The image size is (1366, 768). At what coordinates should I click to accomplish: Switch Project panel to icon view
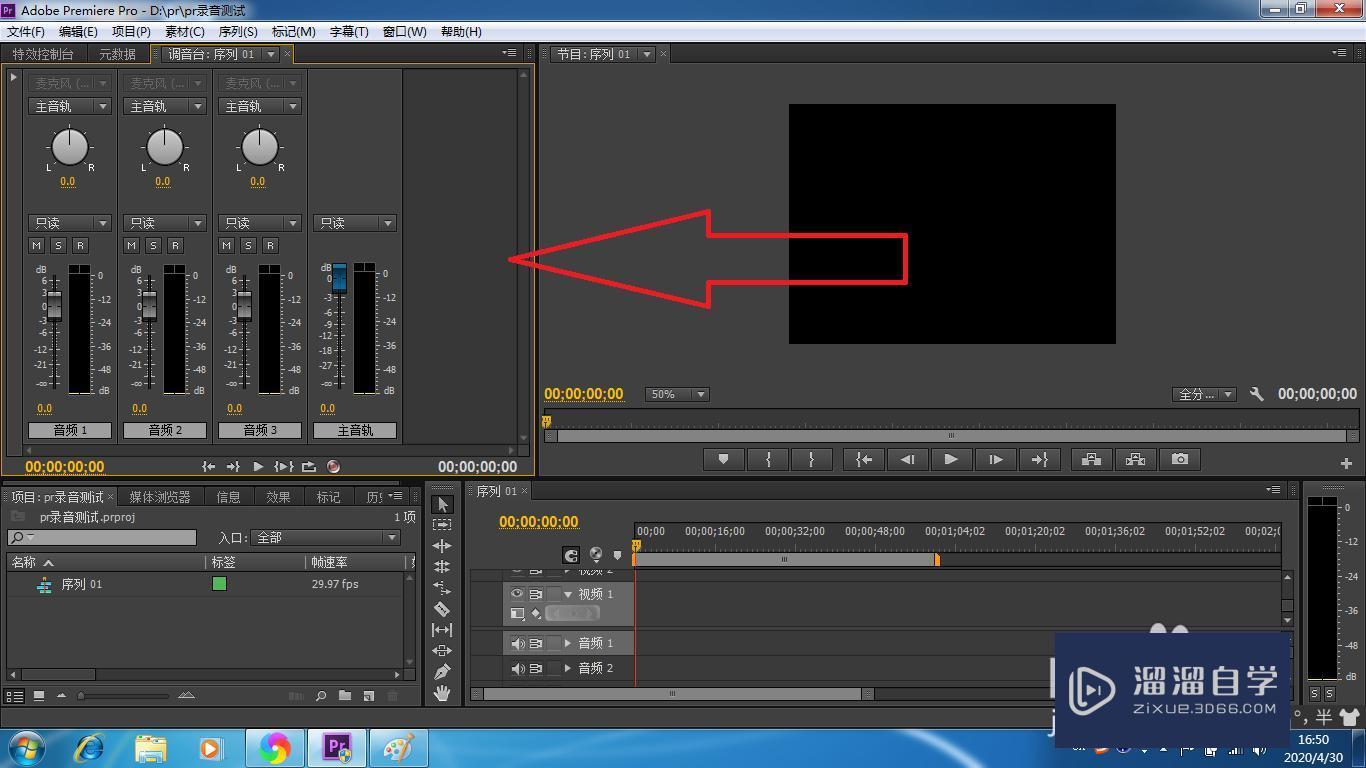coord(39,695)
